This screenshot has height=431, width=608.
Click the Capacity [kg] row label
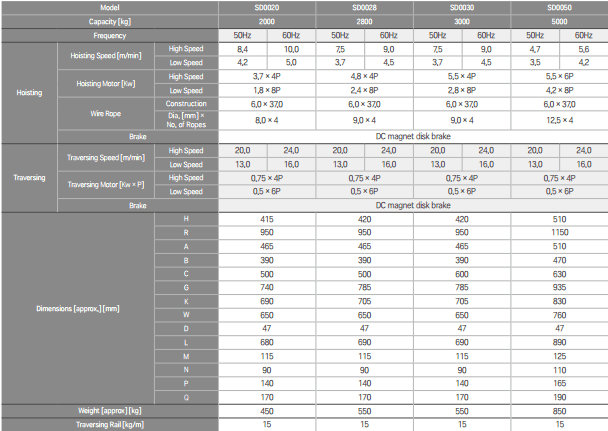110,22
